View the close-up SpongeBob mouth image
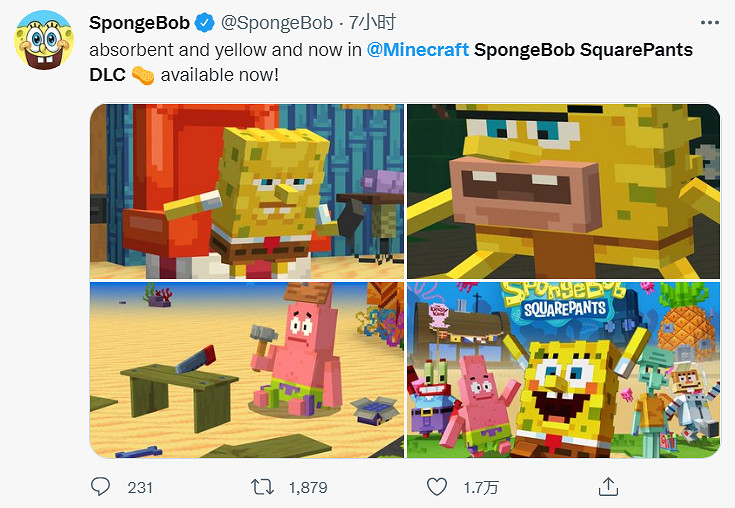The width and height of the screenshot is (735, 508). [563, 191]
